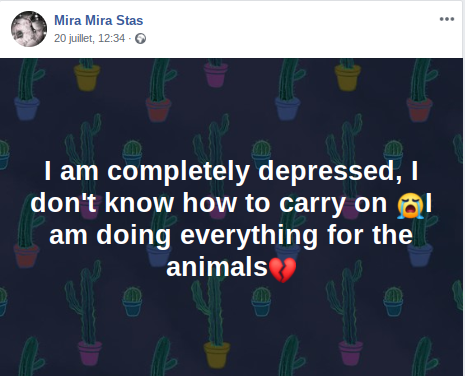
Task: Open the cactus-background post image
Action: click(231, 217)
